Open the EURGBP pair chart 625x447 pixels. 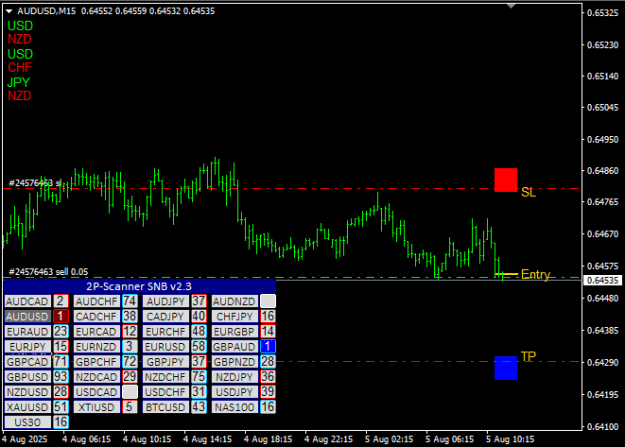point(235,331)
